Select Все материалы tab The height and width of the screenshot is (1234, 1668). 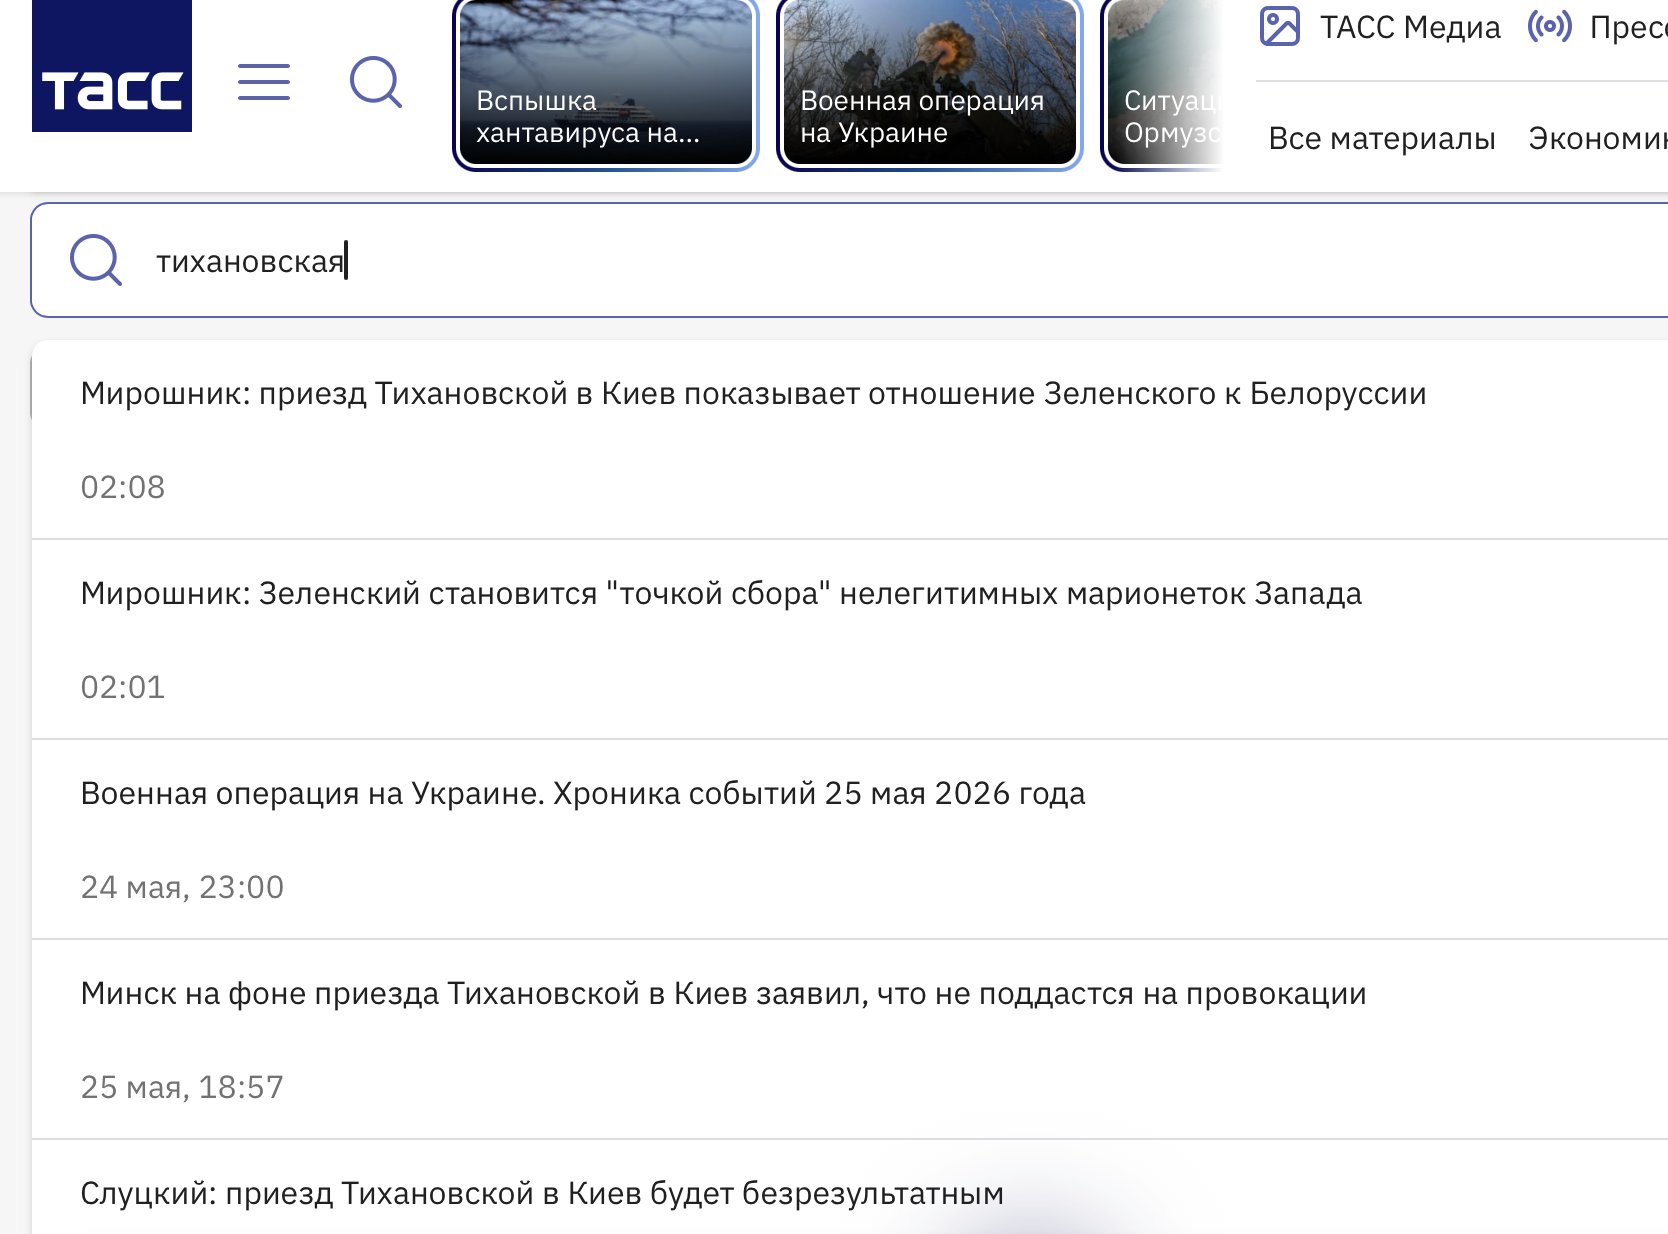(x=1382, y=138)
